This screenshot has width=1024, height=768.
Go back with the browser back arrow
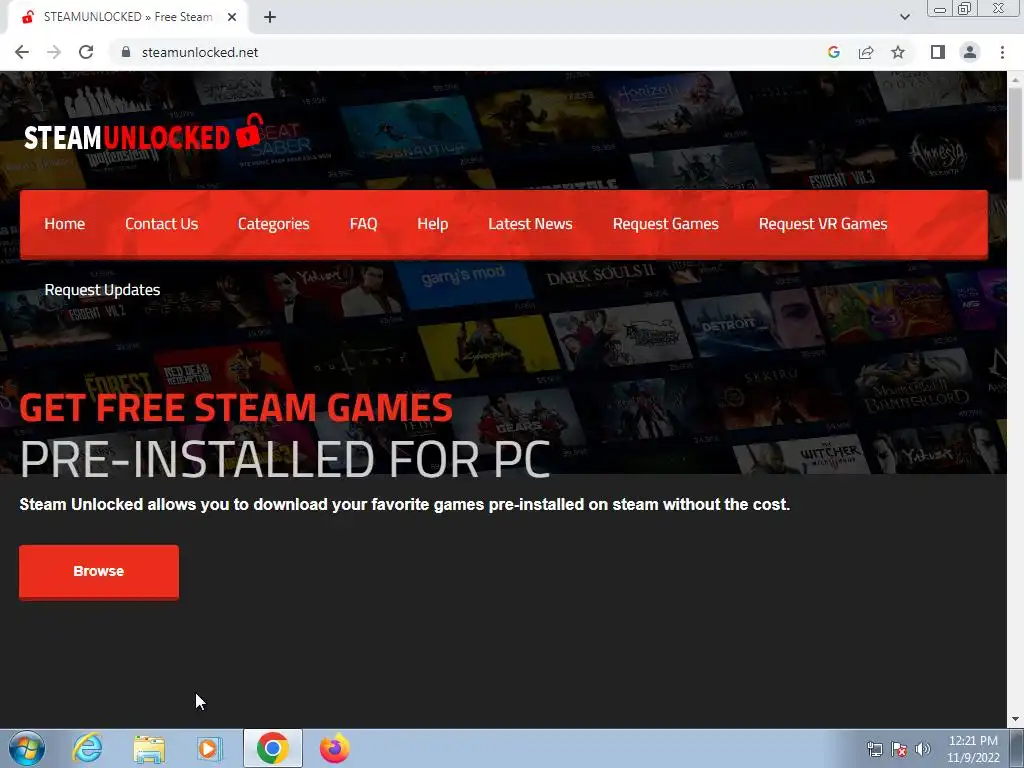[x=22, y=52]
